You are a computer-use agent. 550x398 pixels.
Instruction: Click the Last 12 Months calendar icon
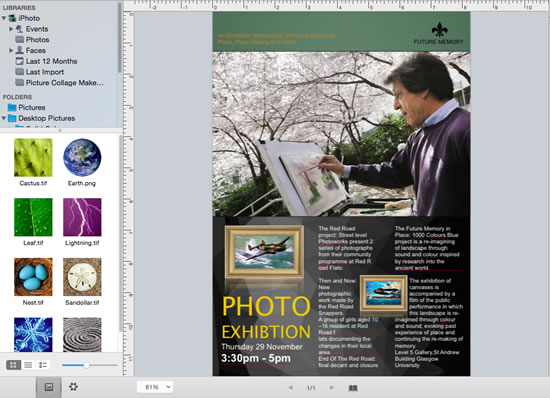[x=20, y=61]
